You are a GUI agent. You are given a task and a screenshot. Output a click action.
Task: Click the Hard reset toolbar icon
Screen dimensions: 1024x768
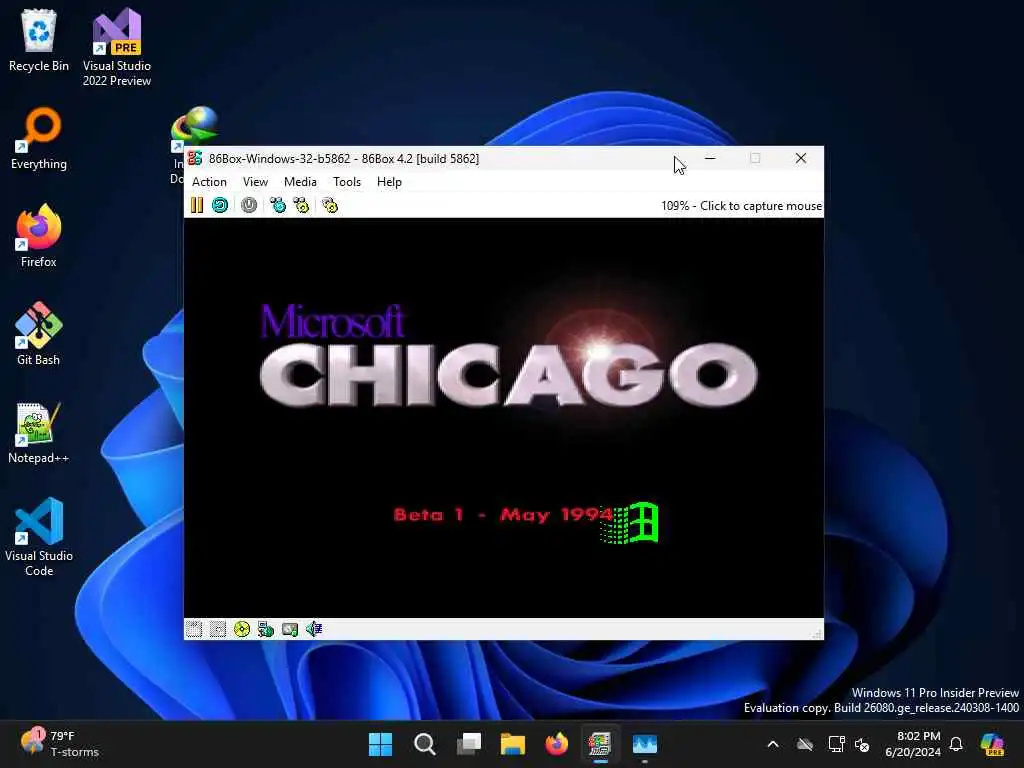click(220, 205)
